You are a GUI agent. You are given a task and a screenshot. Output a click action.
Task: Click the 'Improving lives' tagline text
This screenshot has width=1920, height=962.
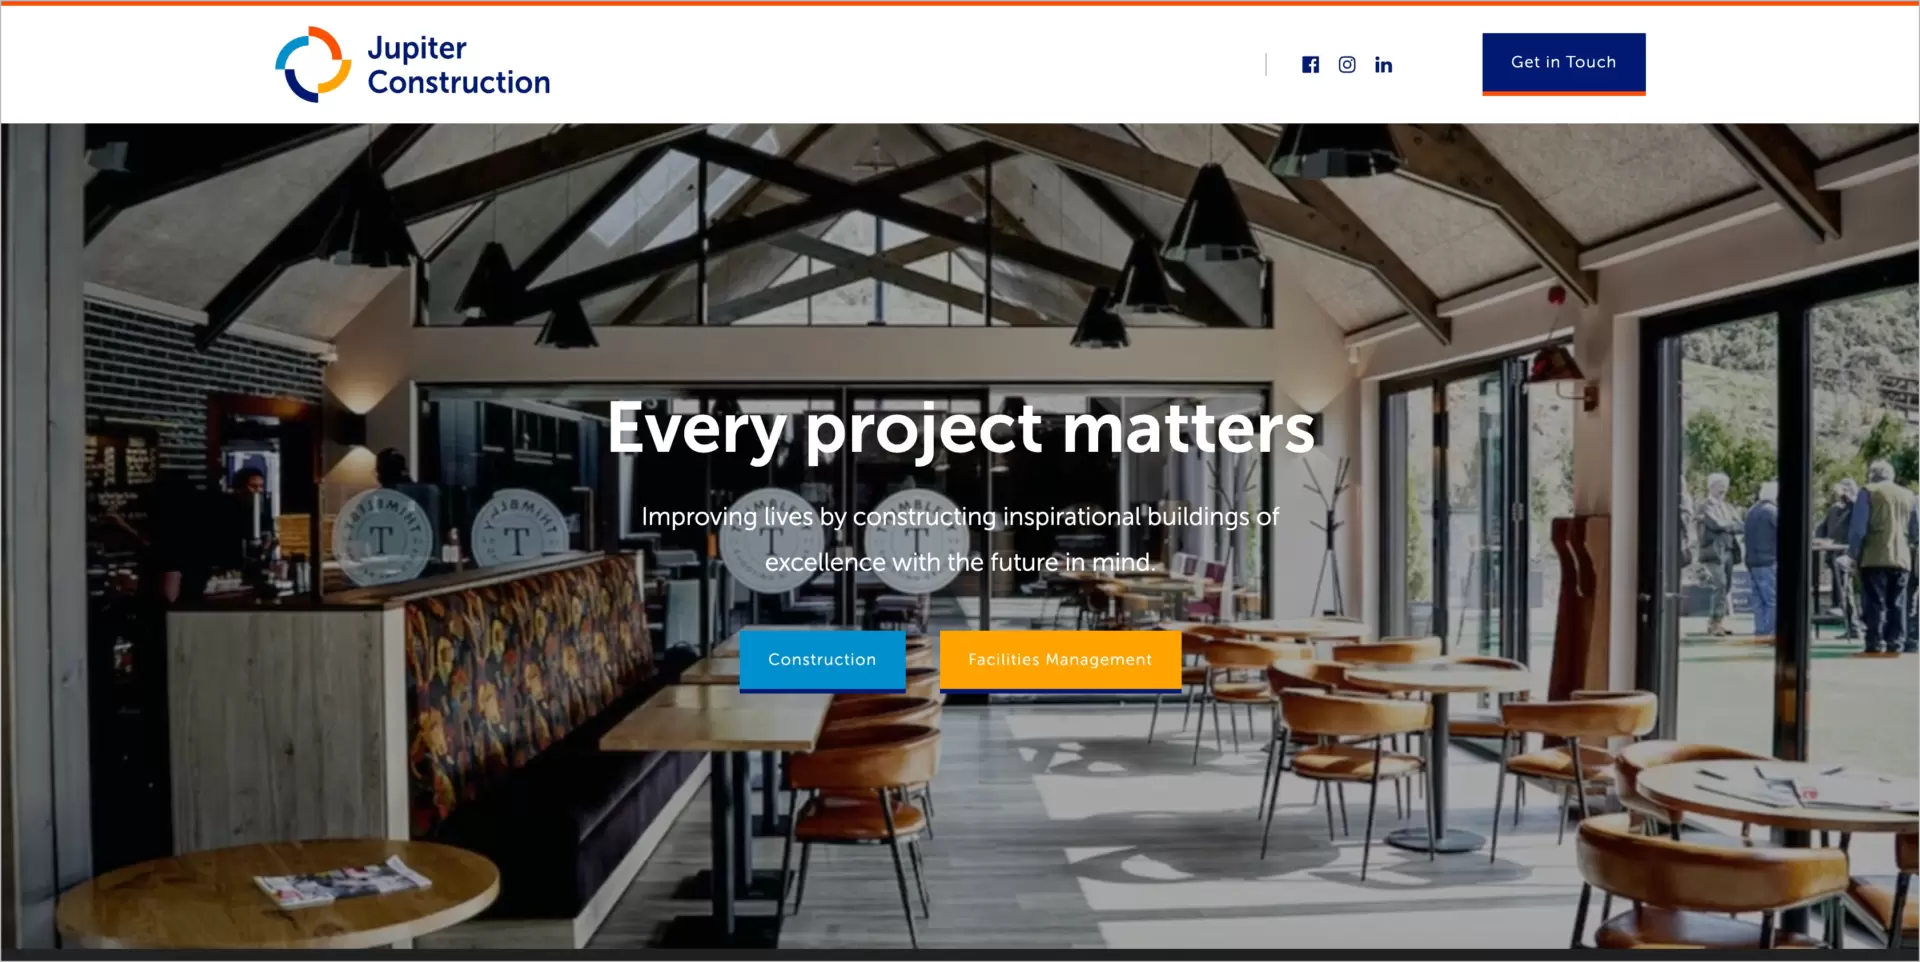click(x=960, y=539)
